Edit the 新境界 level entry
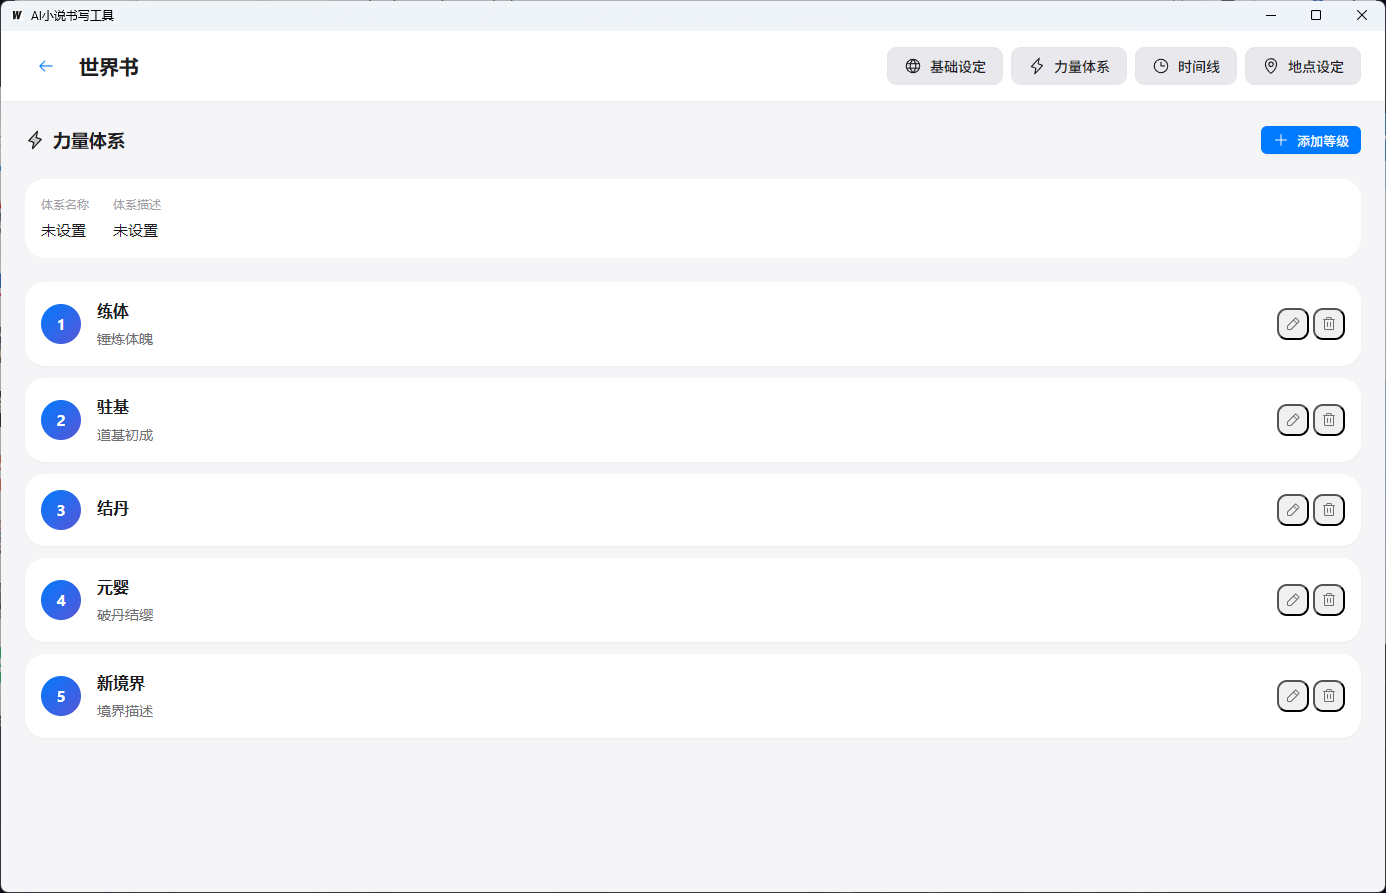Viewport: 1386px width, 893px height. click(1292, 696)
